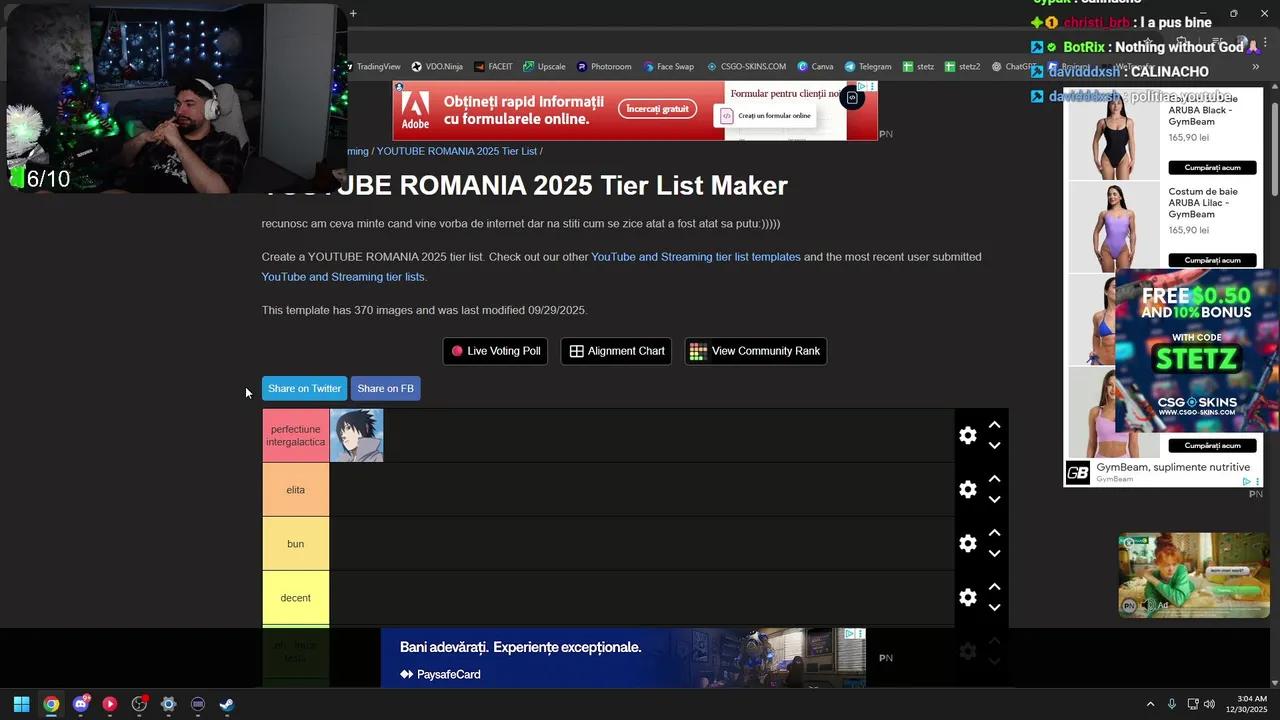Open settings gear for bun row
This screenshot has height=720, width=1280.
(x=968, y=543)
